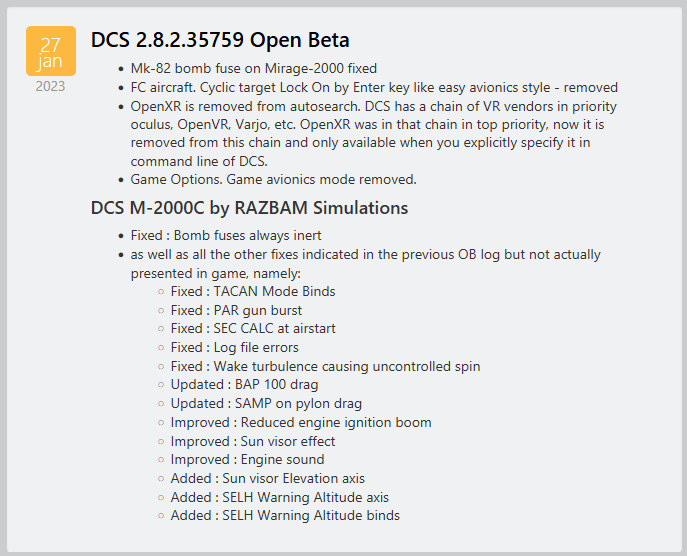Select the TACAN Mode Binds fix entry
This screenshot has width=687, height=556.
pyautogui.click(x=253, y=291)
